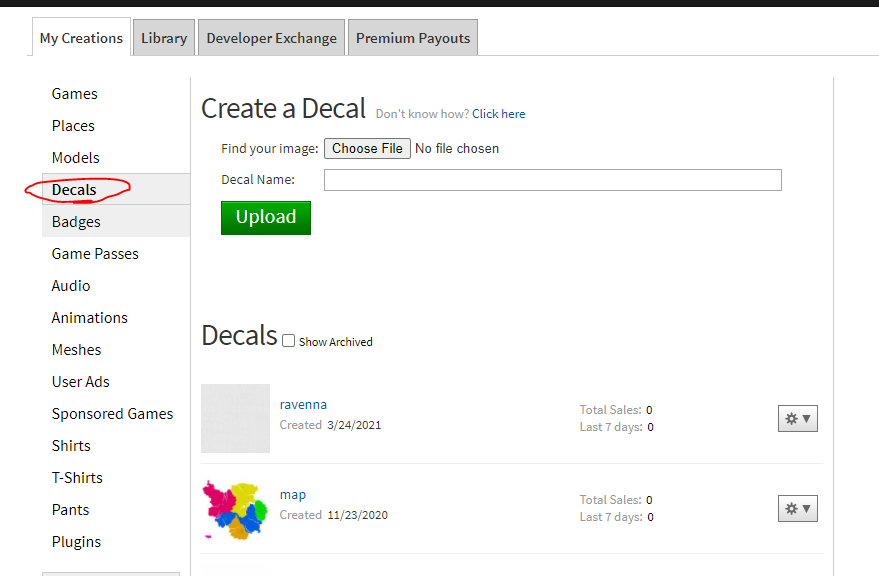
Task: Toggle the Show Archived checkbox
Action: pyautogui.click(x=288, y=341)
